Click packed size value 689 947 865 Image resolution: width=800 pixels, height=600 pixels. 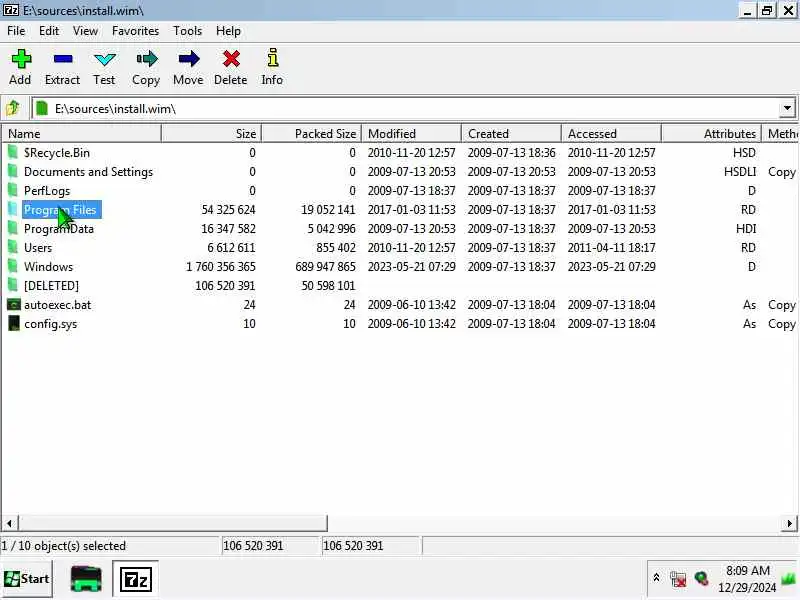pos(325,266)
